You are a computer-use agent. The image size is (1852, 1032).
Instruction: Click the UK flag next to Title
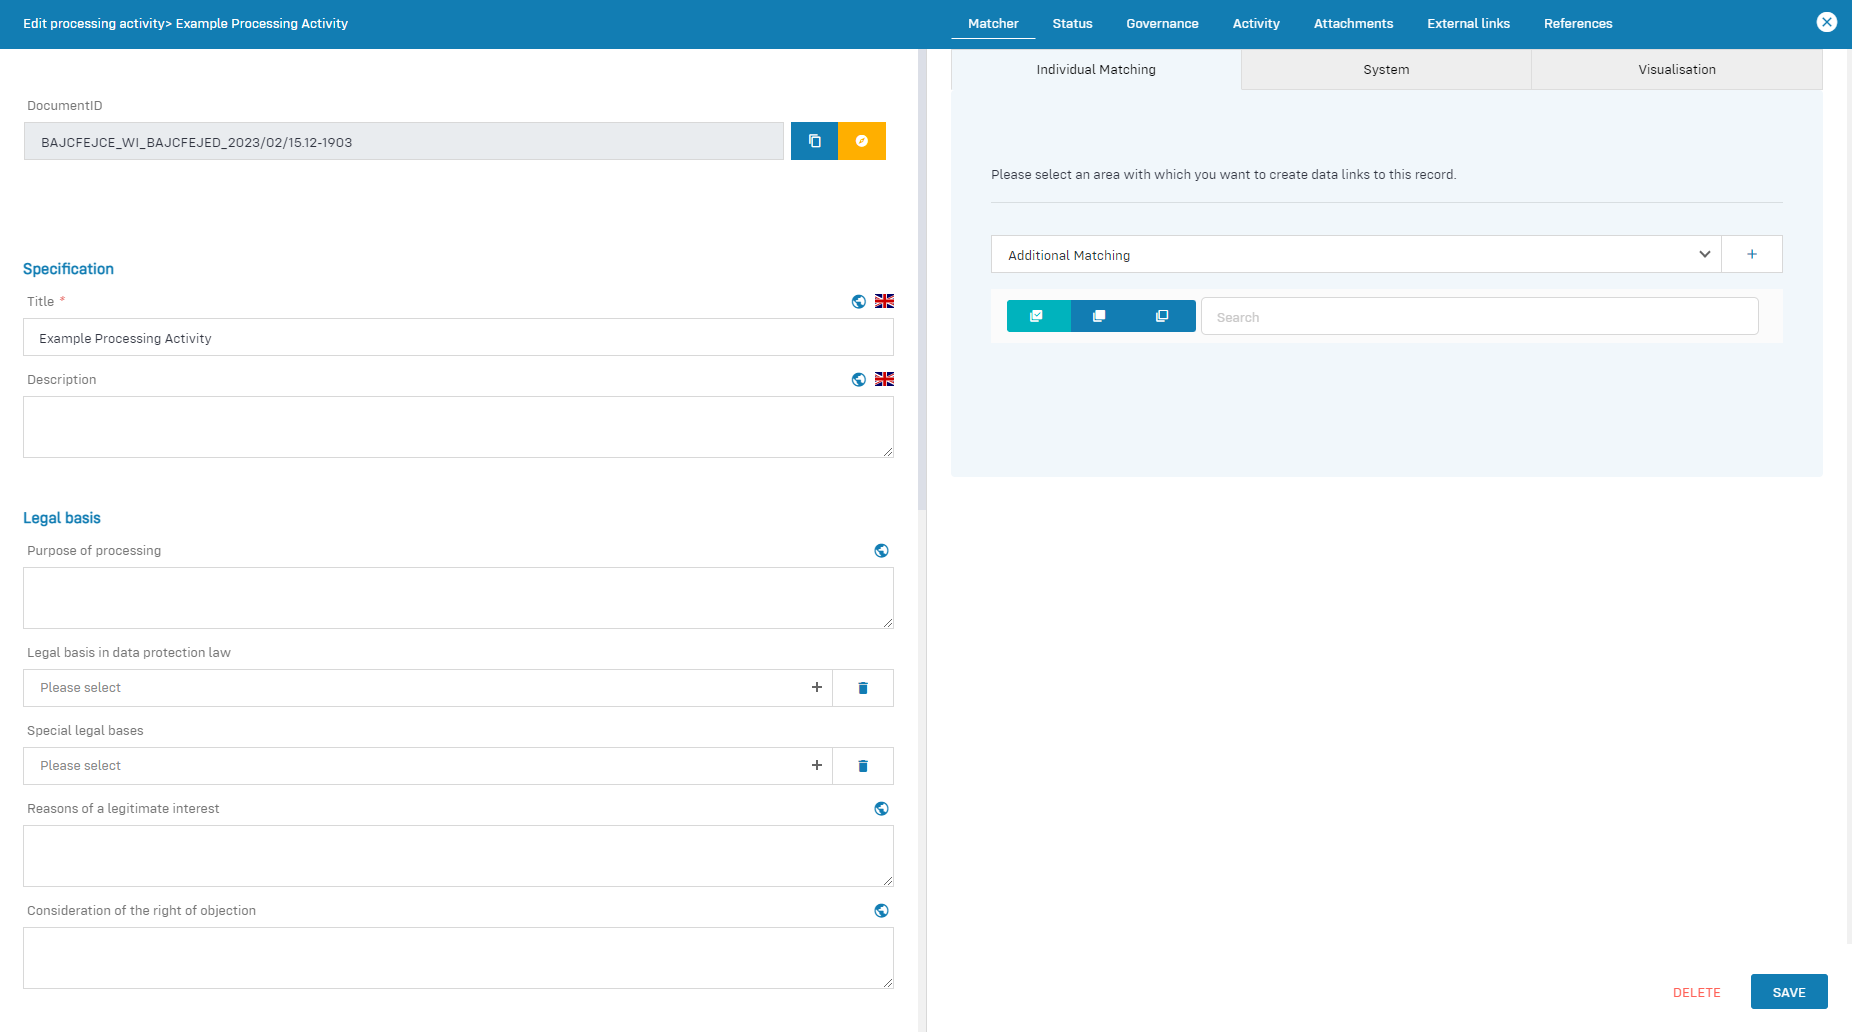884,301
